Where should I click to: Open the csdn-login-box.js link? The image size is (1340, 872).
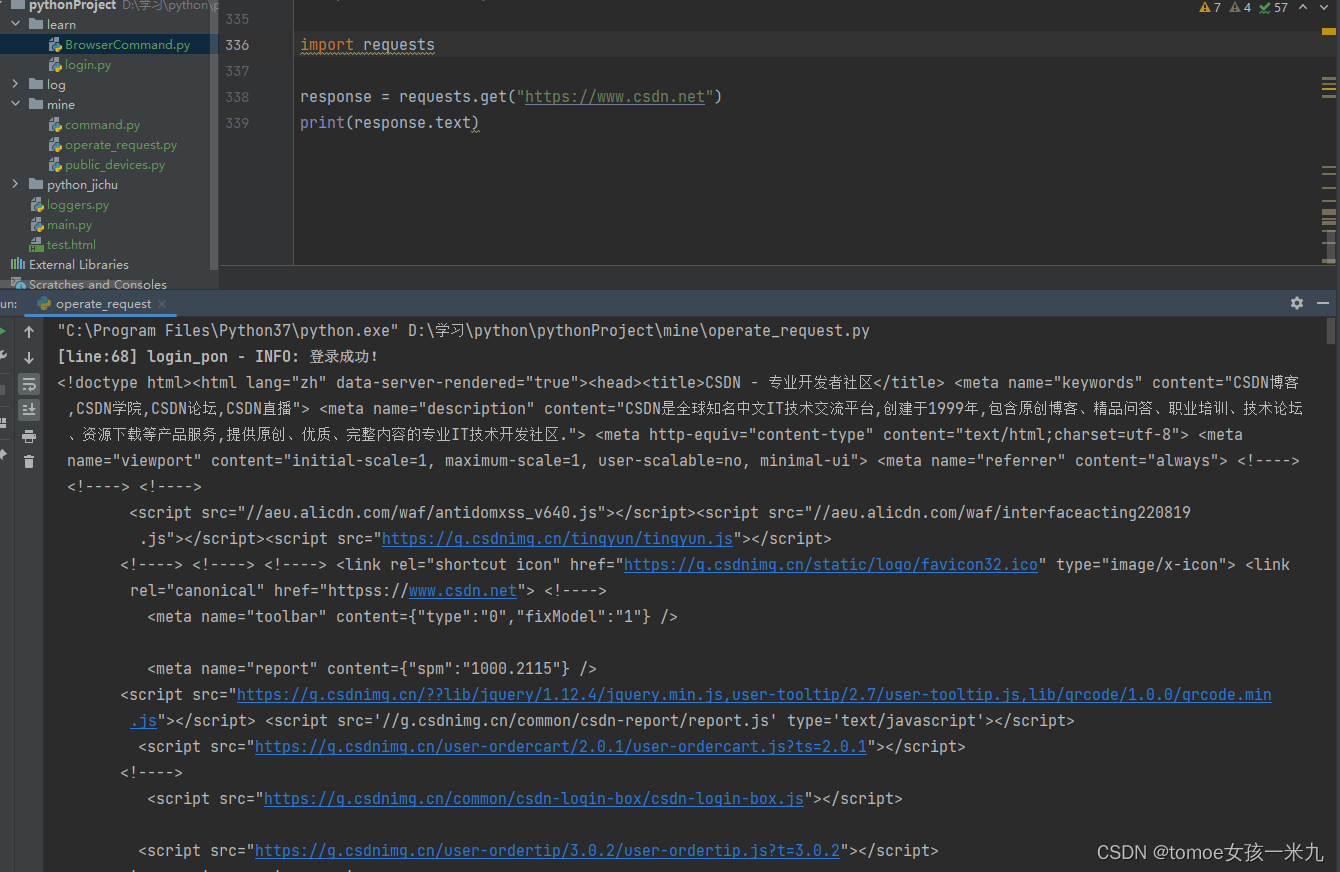coord(534,798)
